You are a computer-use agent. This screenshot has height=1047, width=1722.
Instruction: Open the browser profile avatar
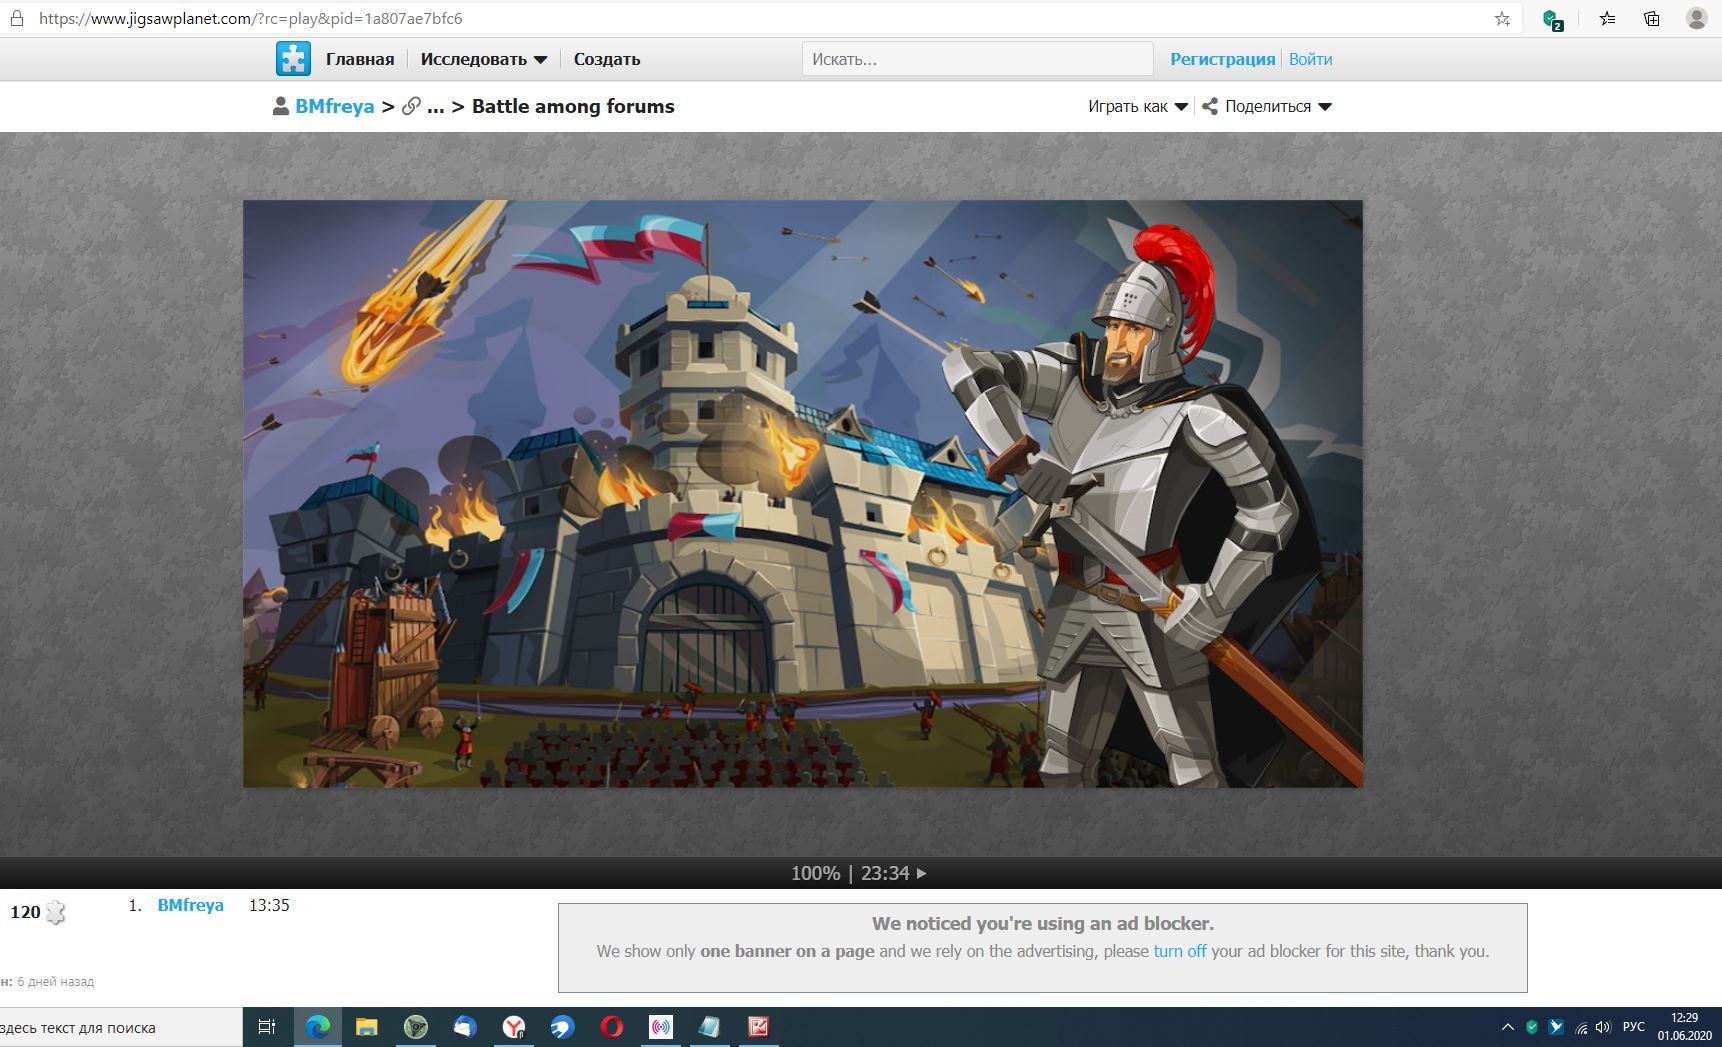click(1697, 18)
